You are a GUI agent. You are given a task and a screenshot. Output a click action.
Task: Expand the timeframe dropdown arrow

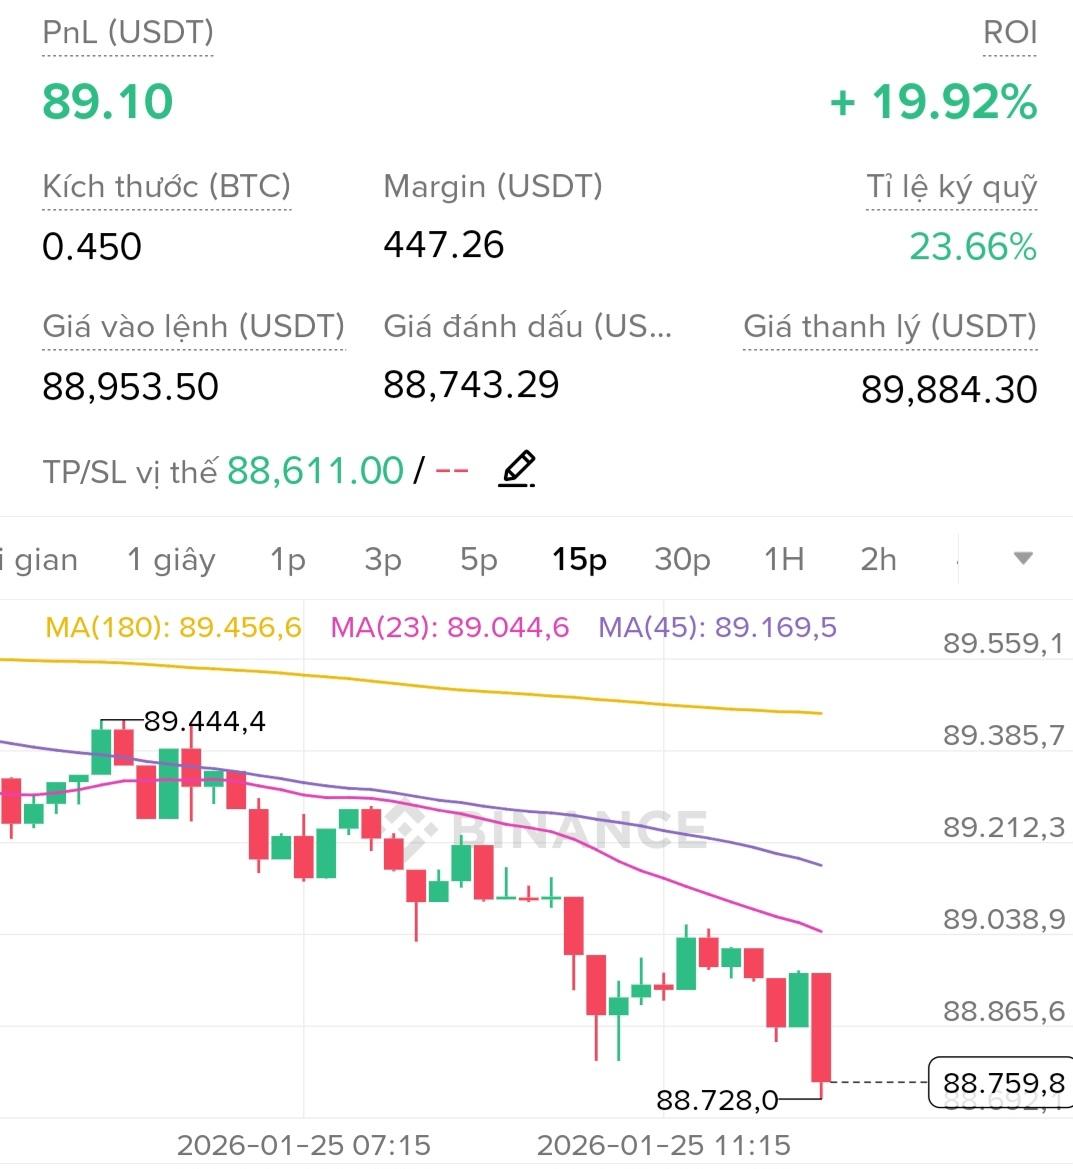(x=1022, y=558)
